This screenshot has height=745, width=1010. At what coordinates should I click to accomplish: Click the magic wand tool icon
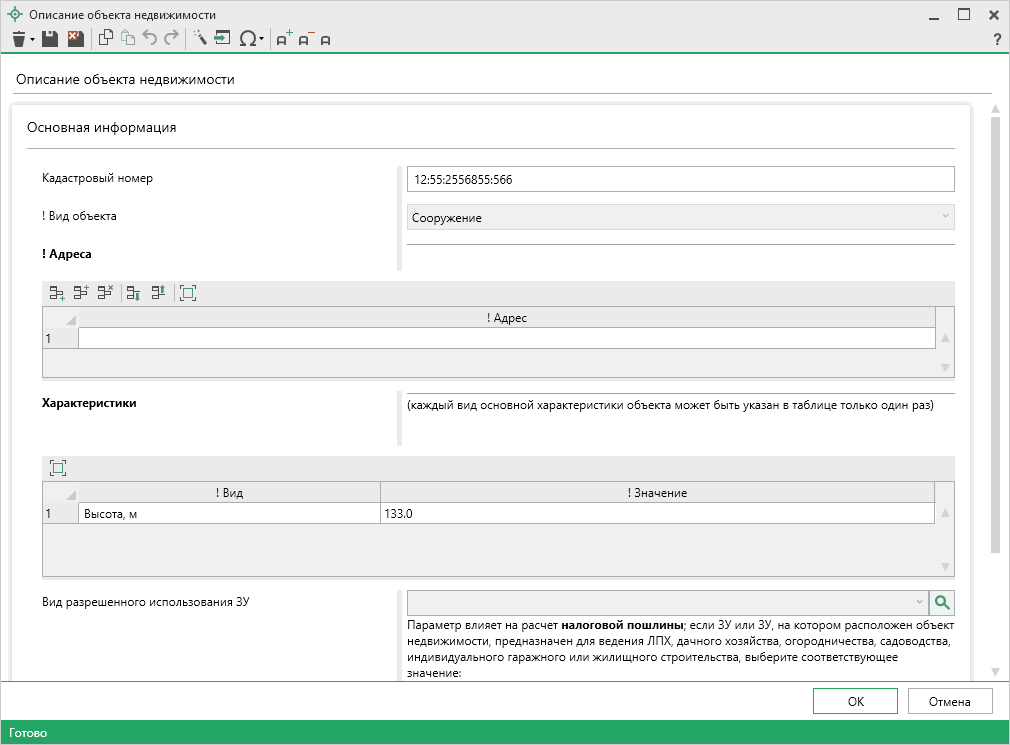(199, 39)
